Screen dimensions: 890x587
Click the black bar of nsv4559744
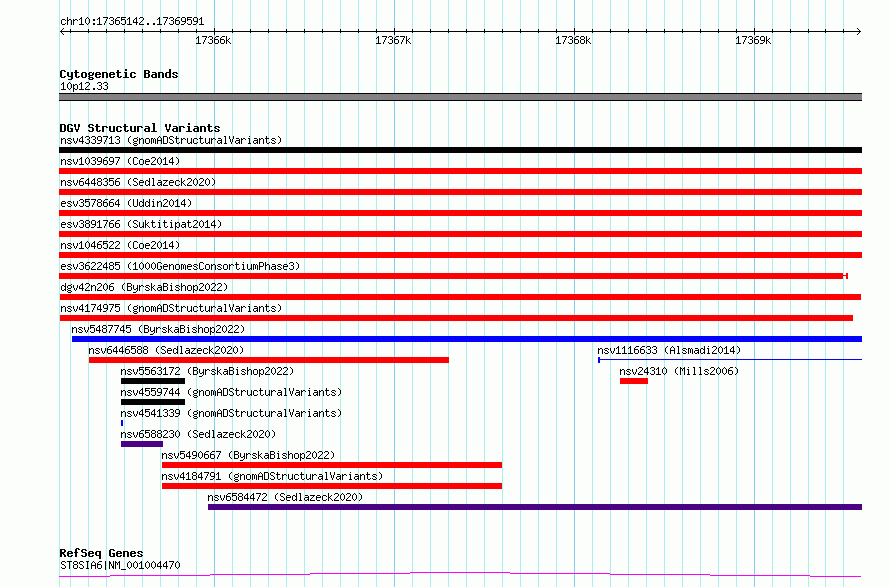click(x=153, y=402)
